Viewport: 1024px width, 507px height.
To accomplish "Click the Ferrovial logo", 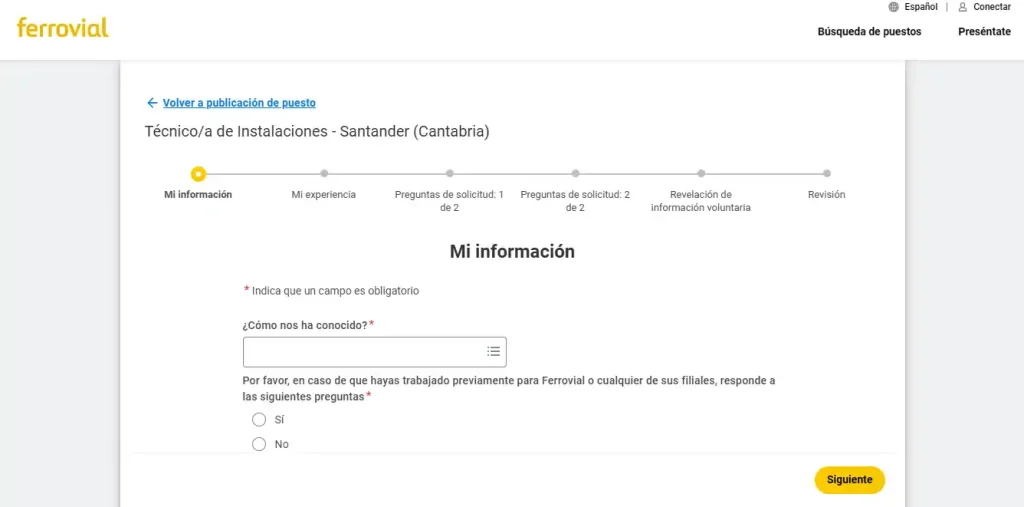I will pyautogui.click(x=63, y=27).
